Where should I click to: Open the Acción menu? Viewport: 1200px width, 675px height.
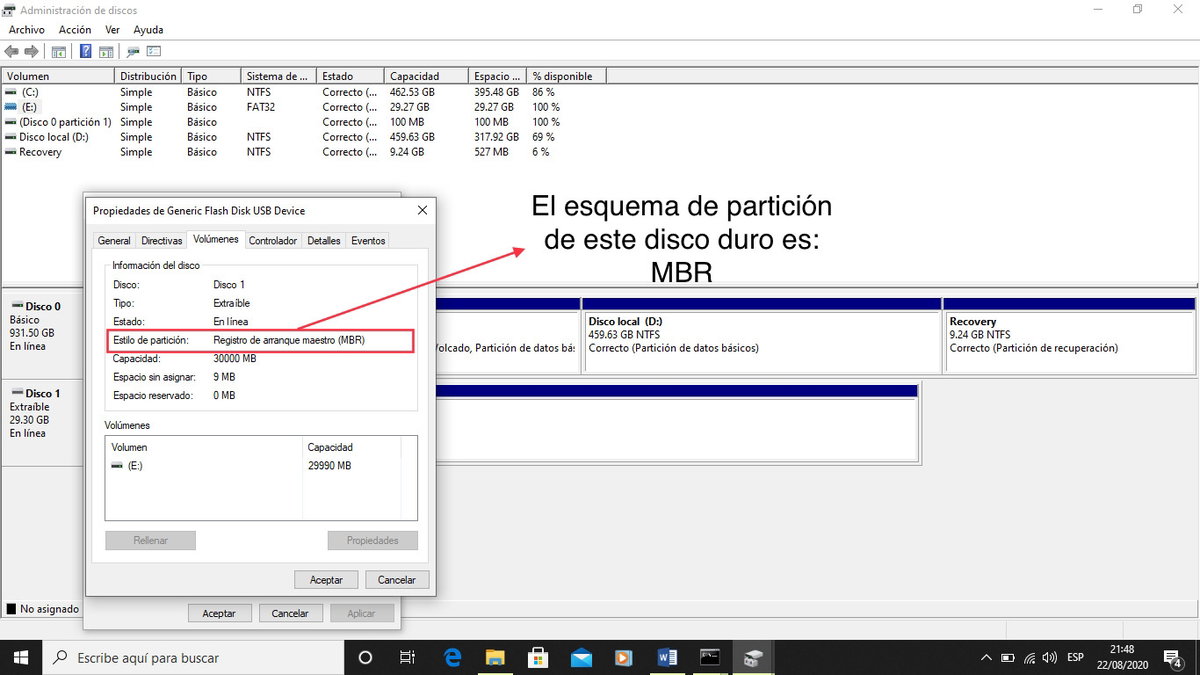pos(75,30)
